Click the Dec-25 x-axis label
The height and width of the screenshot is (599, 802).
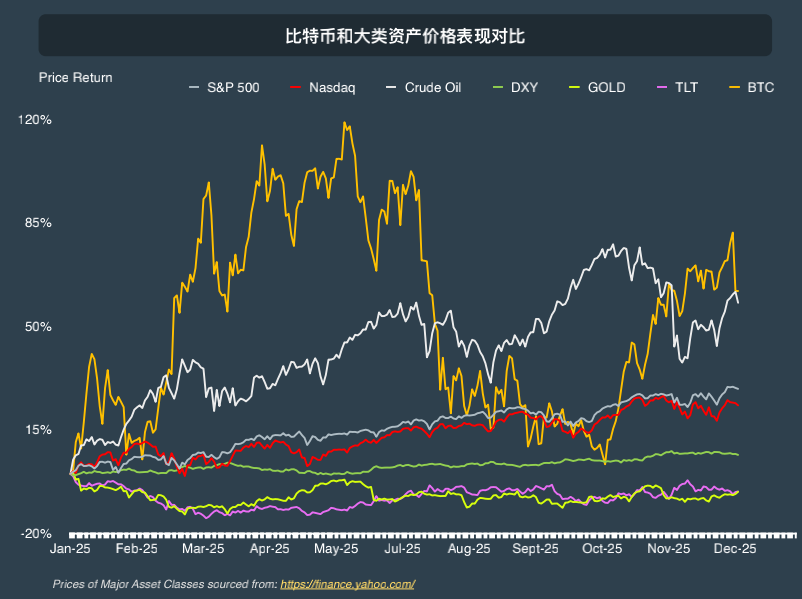pos(735,549)
